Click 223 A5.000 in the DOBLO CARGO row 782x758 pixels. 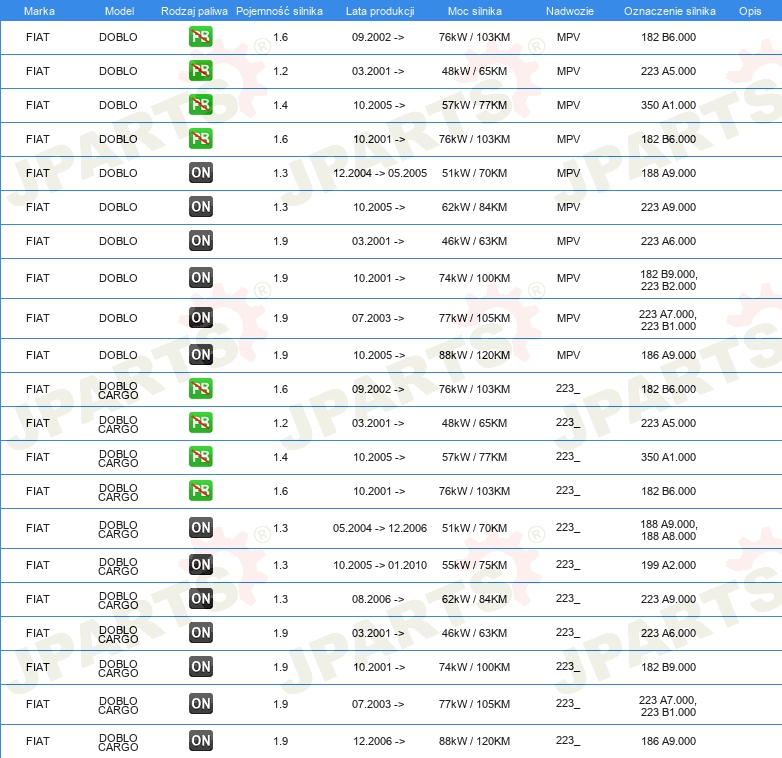tap(668, 423)
